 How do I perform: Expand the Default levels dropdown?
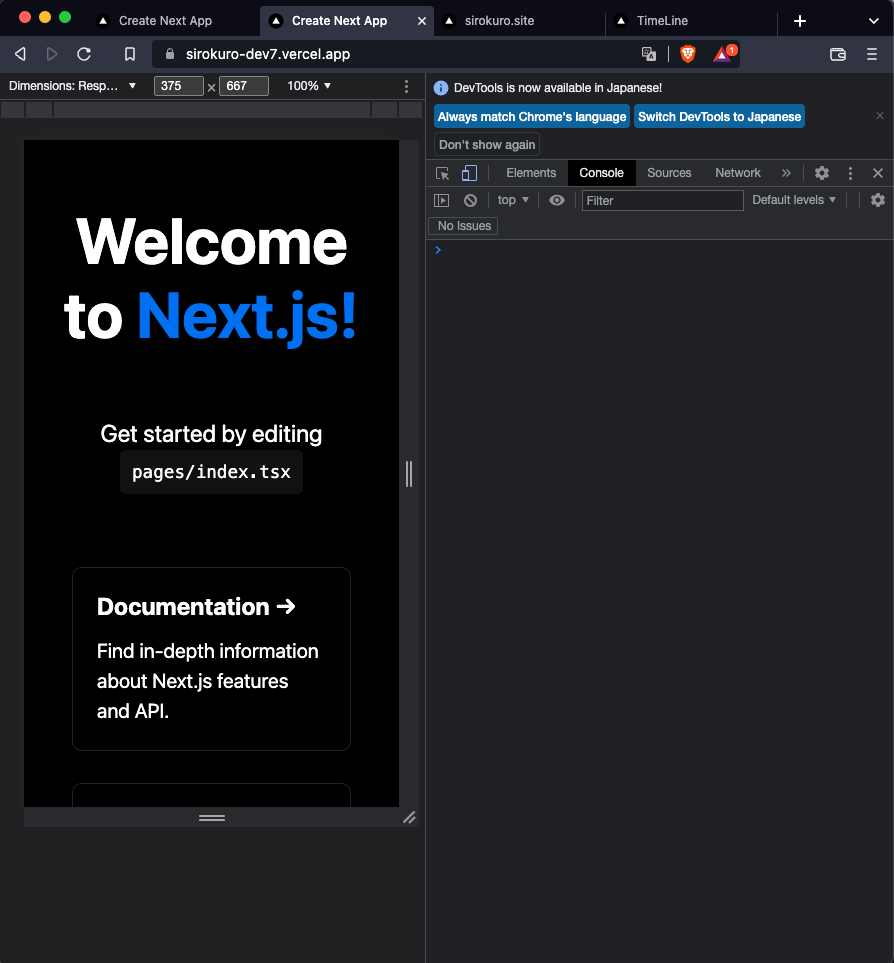coord(794,200)
